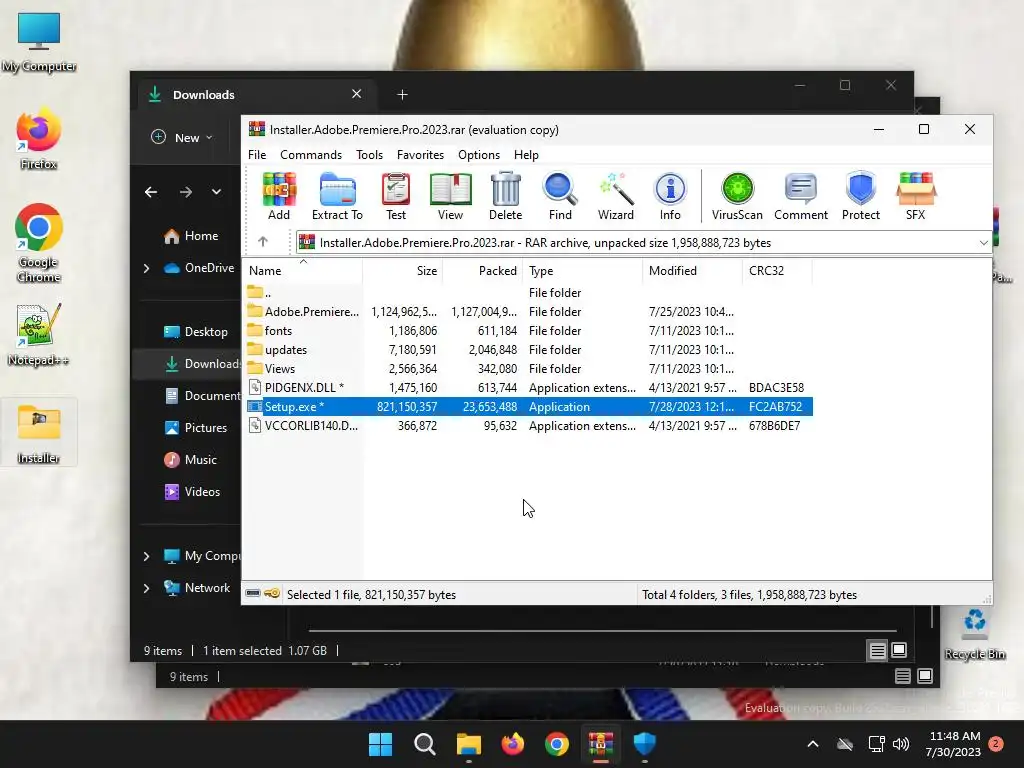Viewport: 1024px width, 768px height.
Task: Select the Views folder
Action: (529, 368)
